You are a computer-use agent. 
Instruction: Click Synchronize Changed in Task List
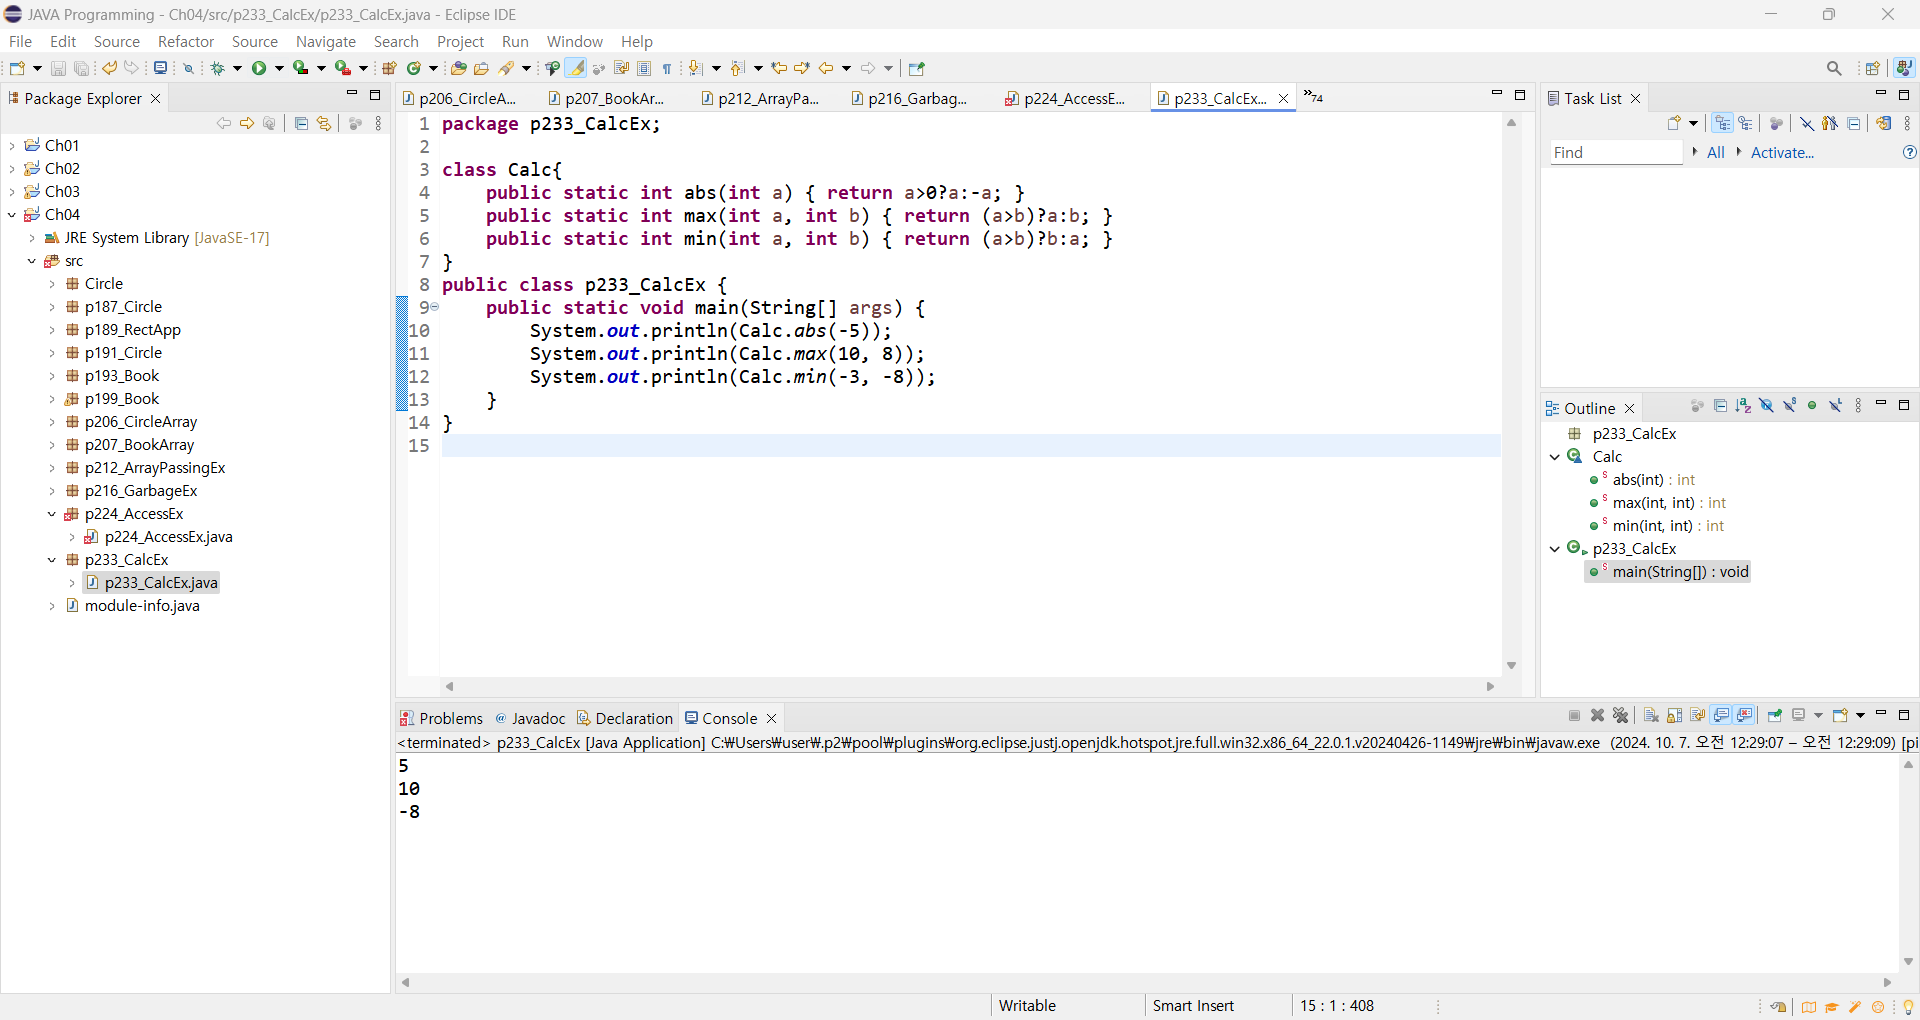(1884, 123)
